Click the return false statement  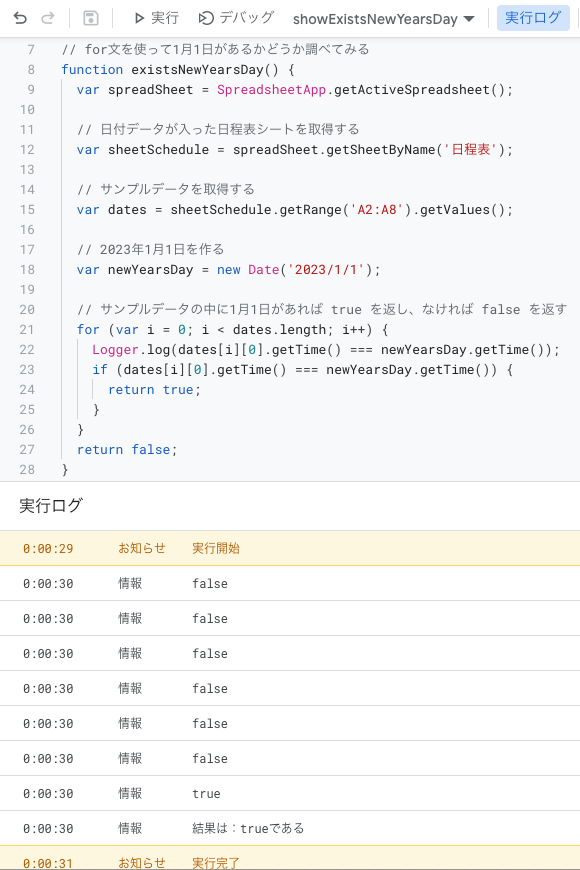point(127,449)
